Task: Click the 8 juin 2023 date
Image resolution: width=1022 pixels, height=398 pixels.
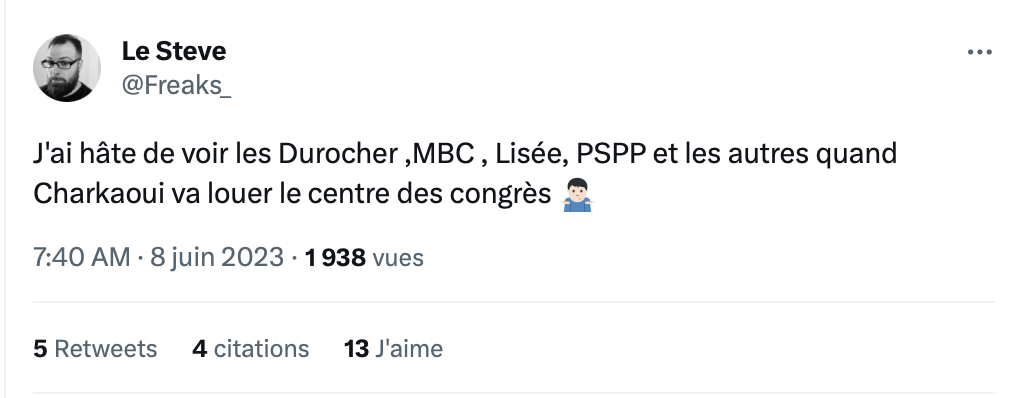Action: coord(217,257)
